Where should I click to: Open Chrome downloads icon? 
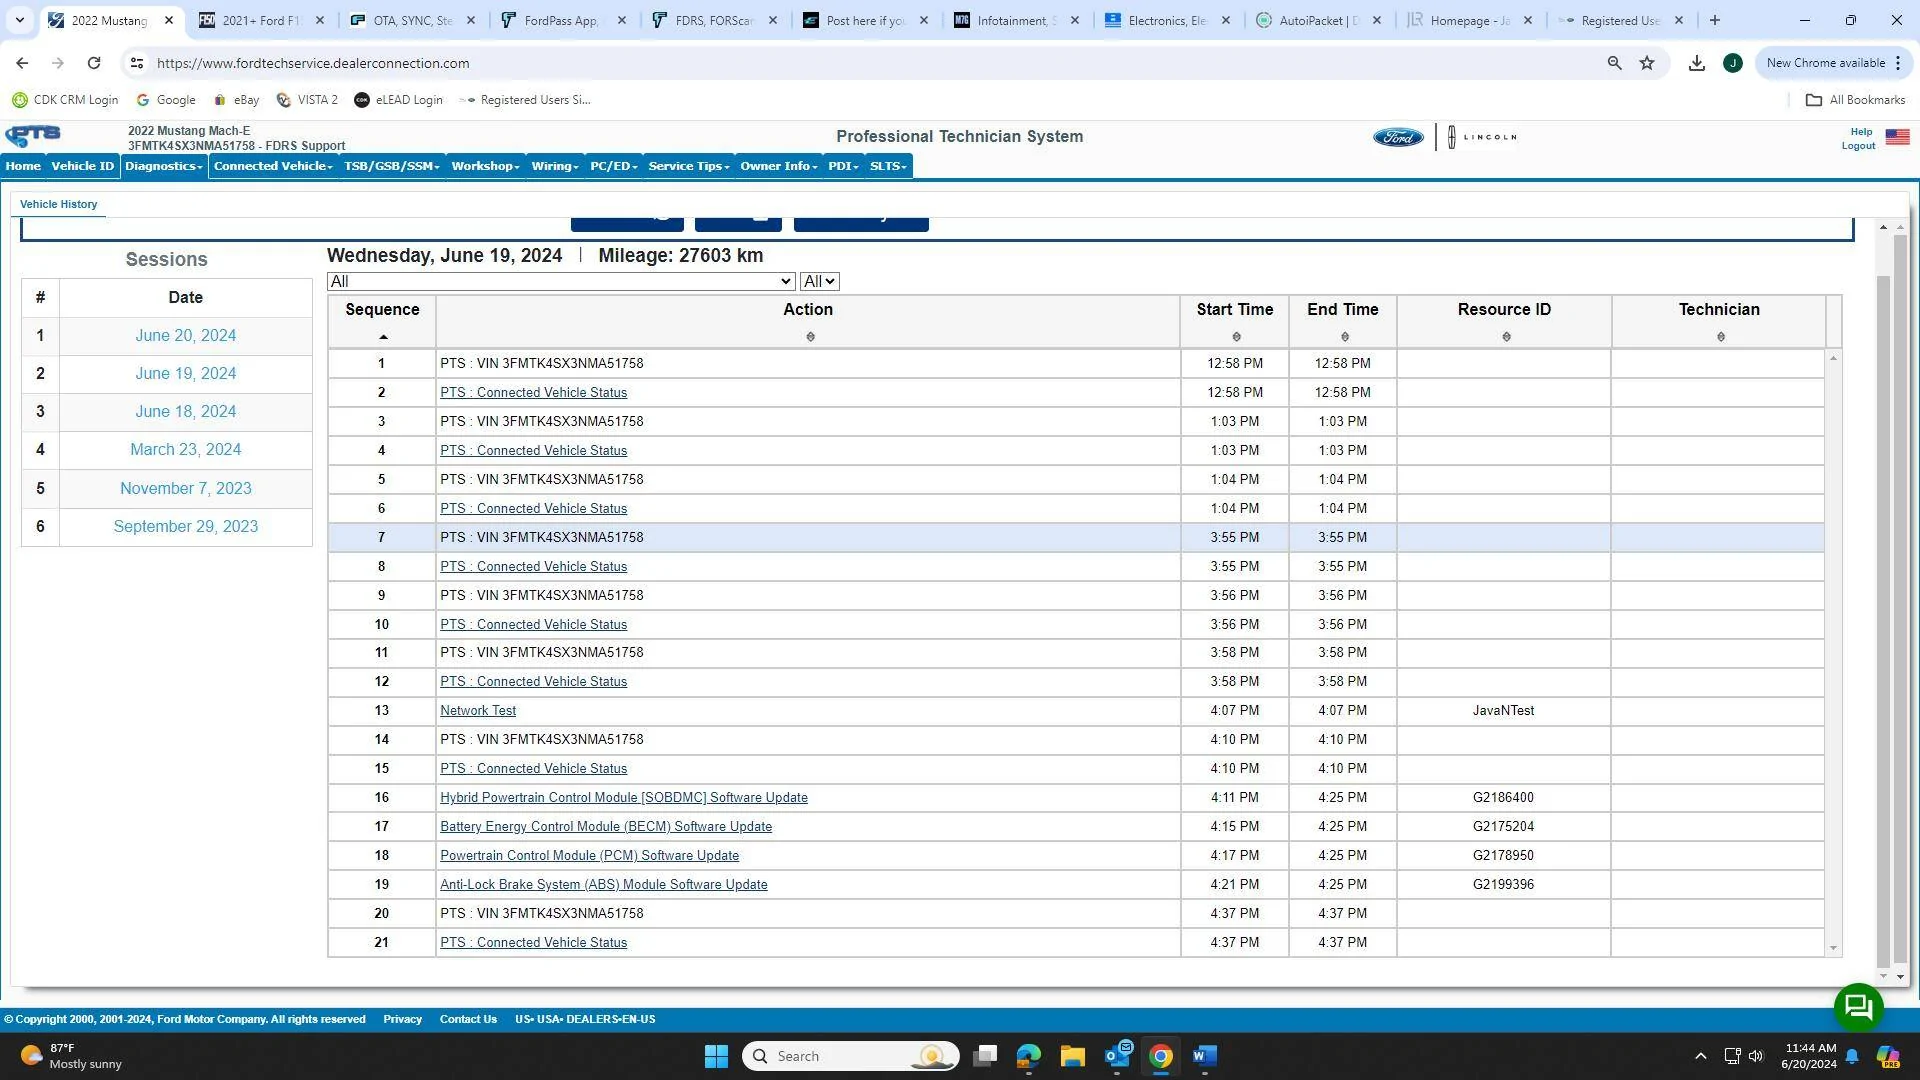(1697, 63)
